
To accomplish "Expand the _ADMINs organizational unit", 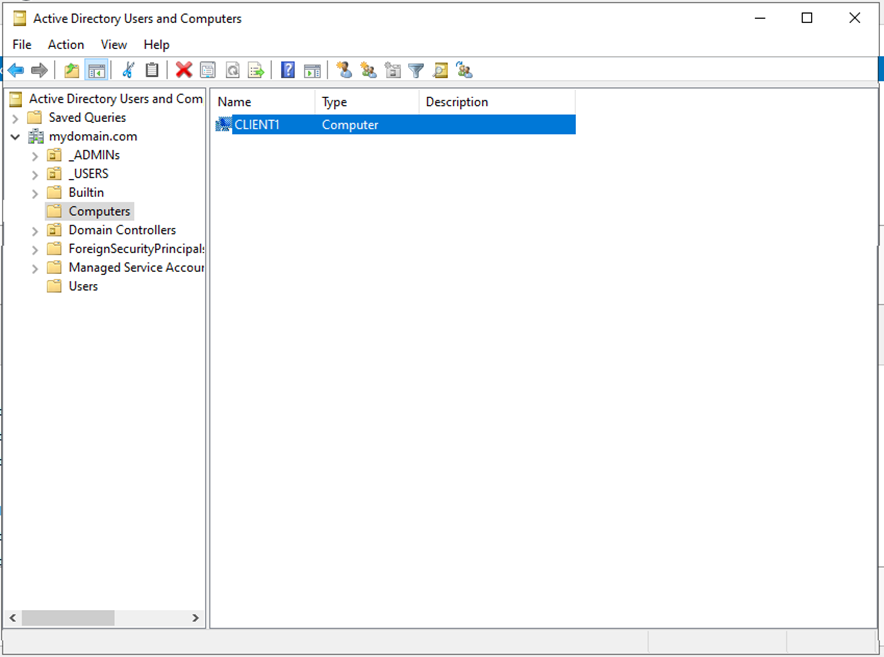I will pos(35,156).
